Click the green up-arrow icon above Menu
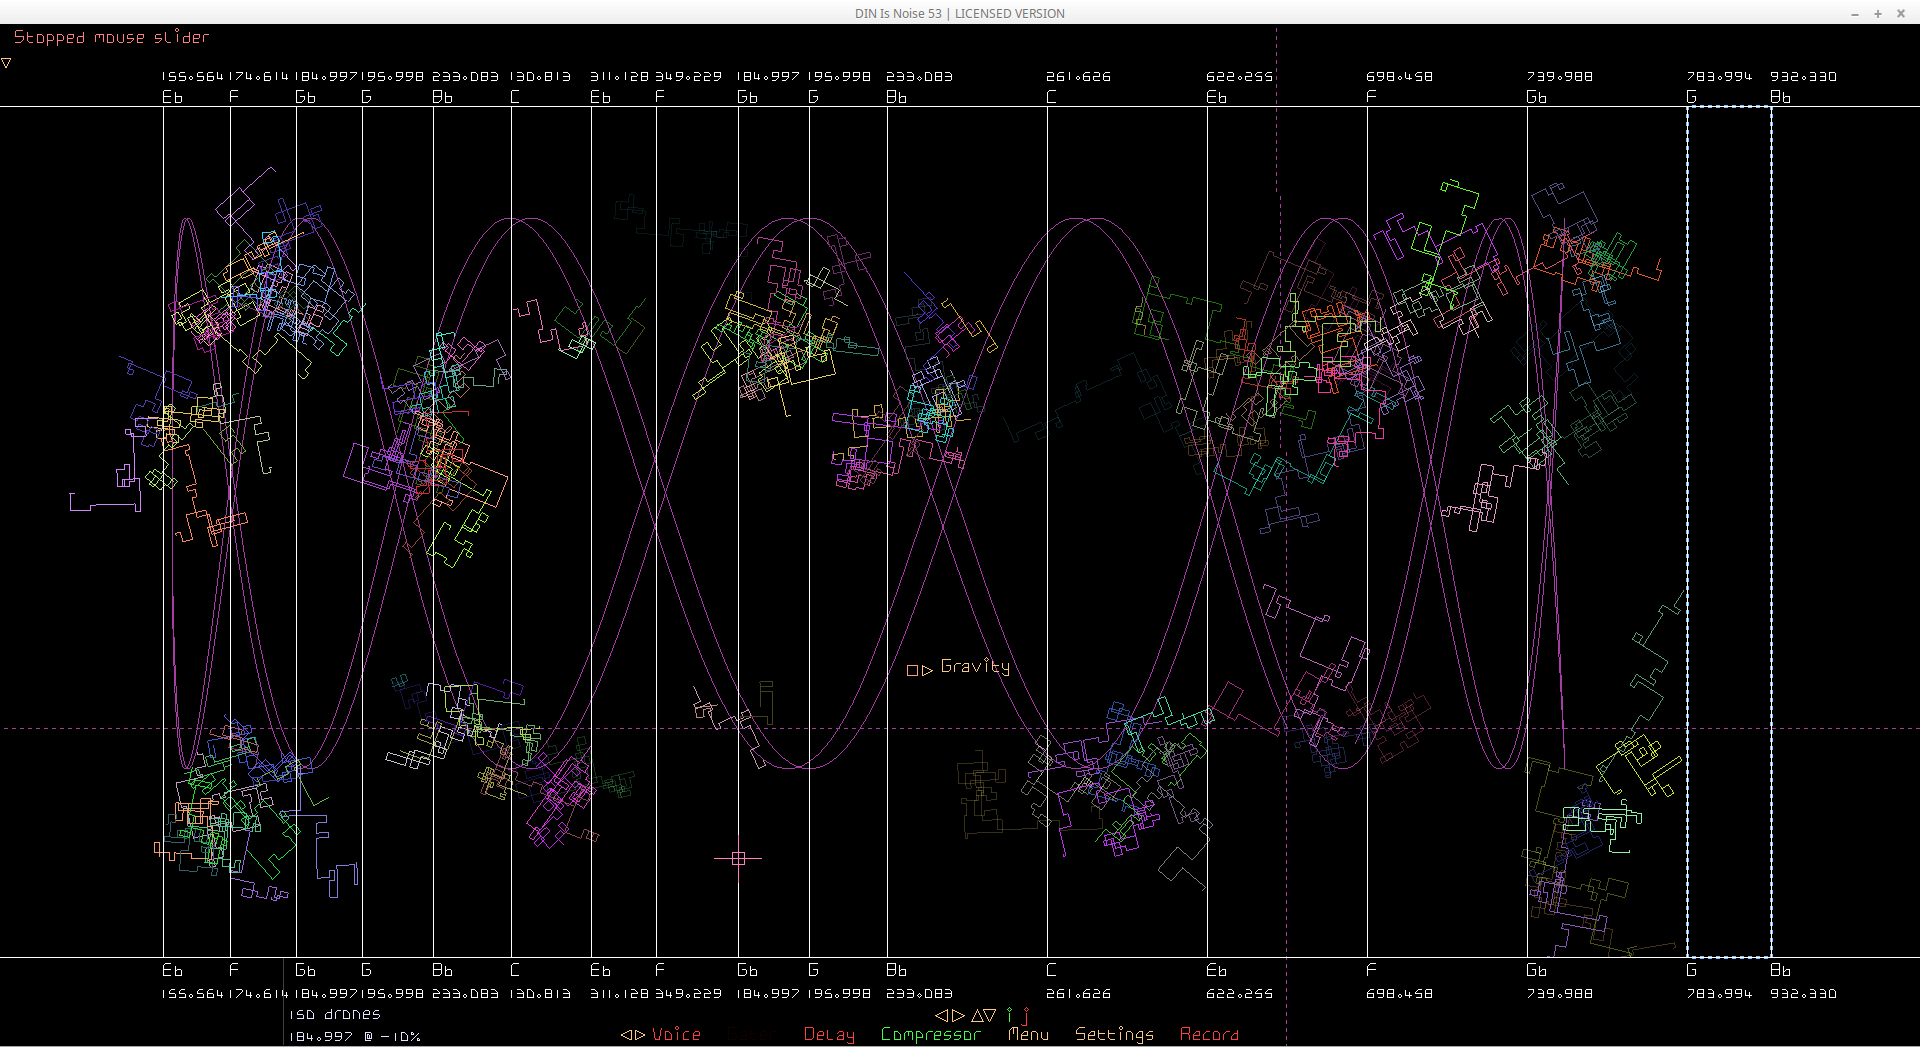 coord(1009,1015)
